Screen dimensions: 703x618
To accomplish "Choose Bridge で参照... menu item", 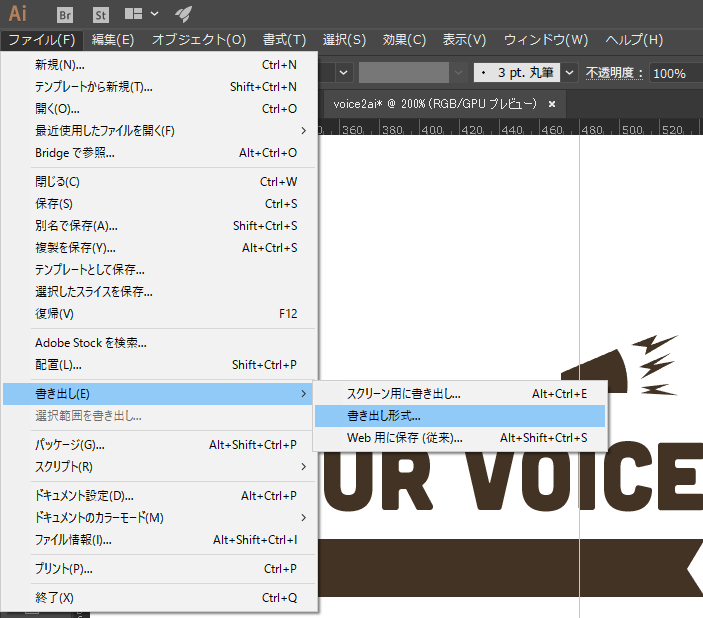I will click(x=160, y=152).
